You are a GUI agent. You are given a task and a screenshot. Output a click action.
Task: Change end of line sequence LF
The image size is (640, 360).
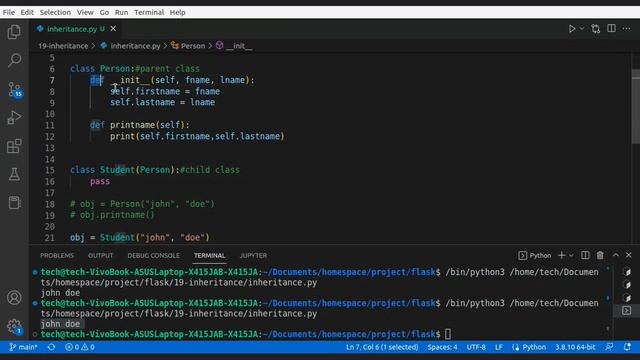coord(499,347)
